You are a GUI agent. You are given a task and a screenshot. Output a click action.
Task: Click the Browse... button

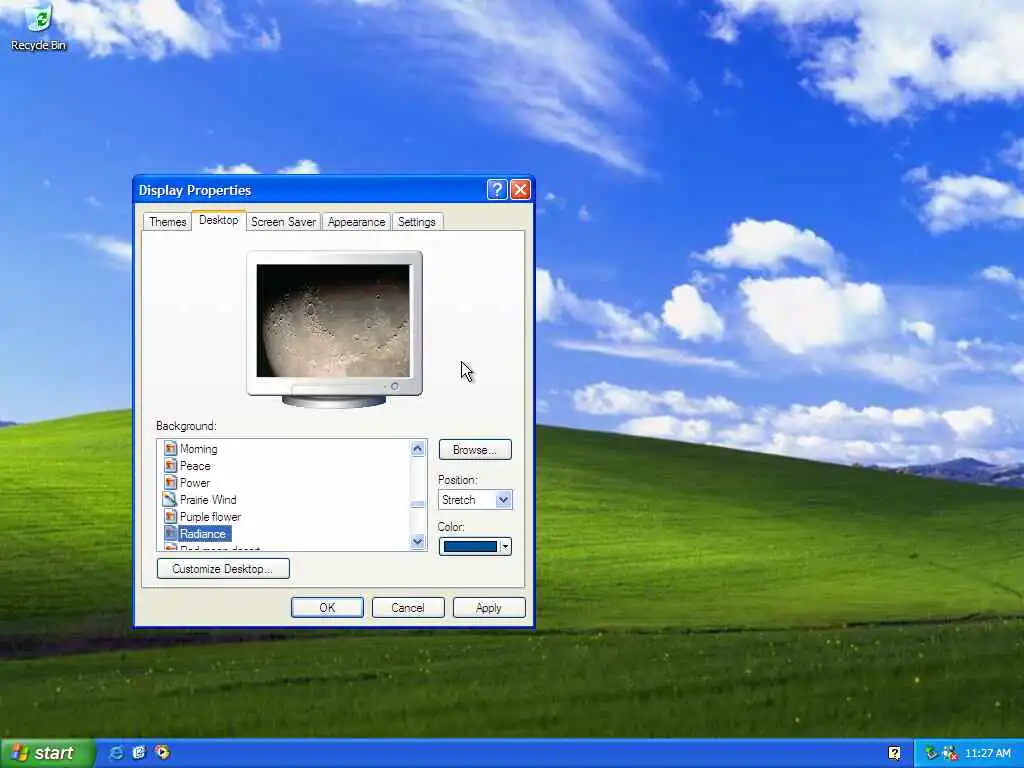tap(475, 449)
